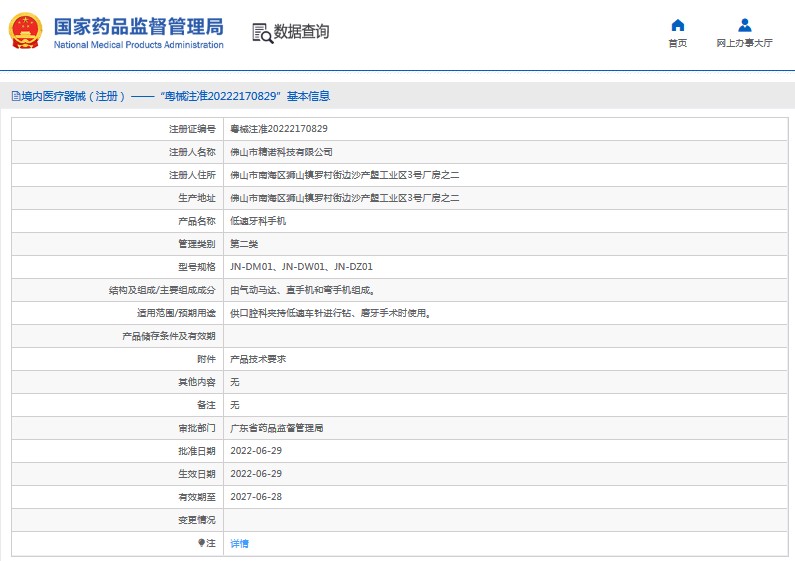Click 产品技术要求 attachment value
The width and height of the screenshot is (795, 561).
pos(258,359)
